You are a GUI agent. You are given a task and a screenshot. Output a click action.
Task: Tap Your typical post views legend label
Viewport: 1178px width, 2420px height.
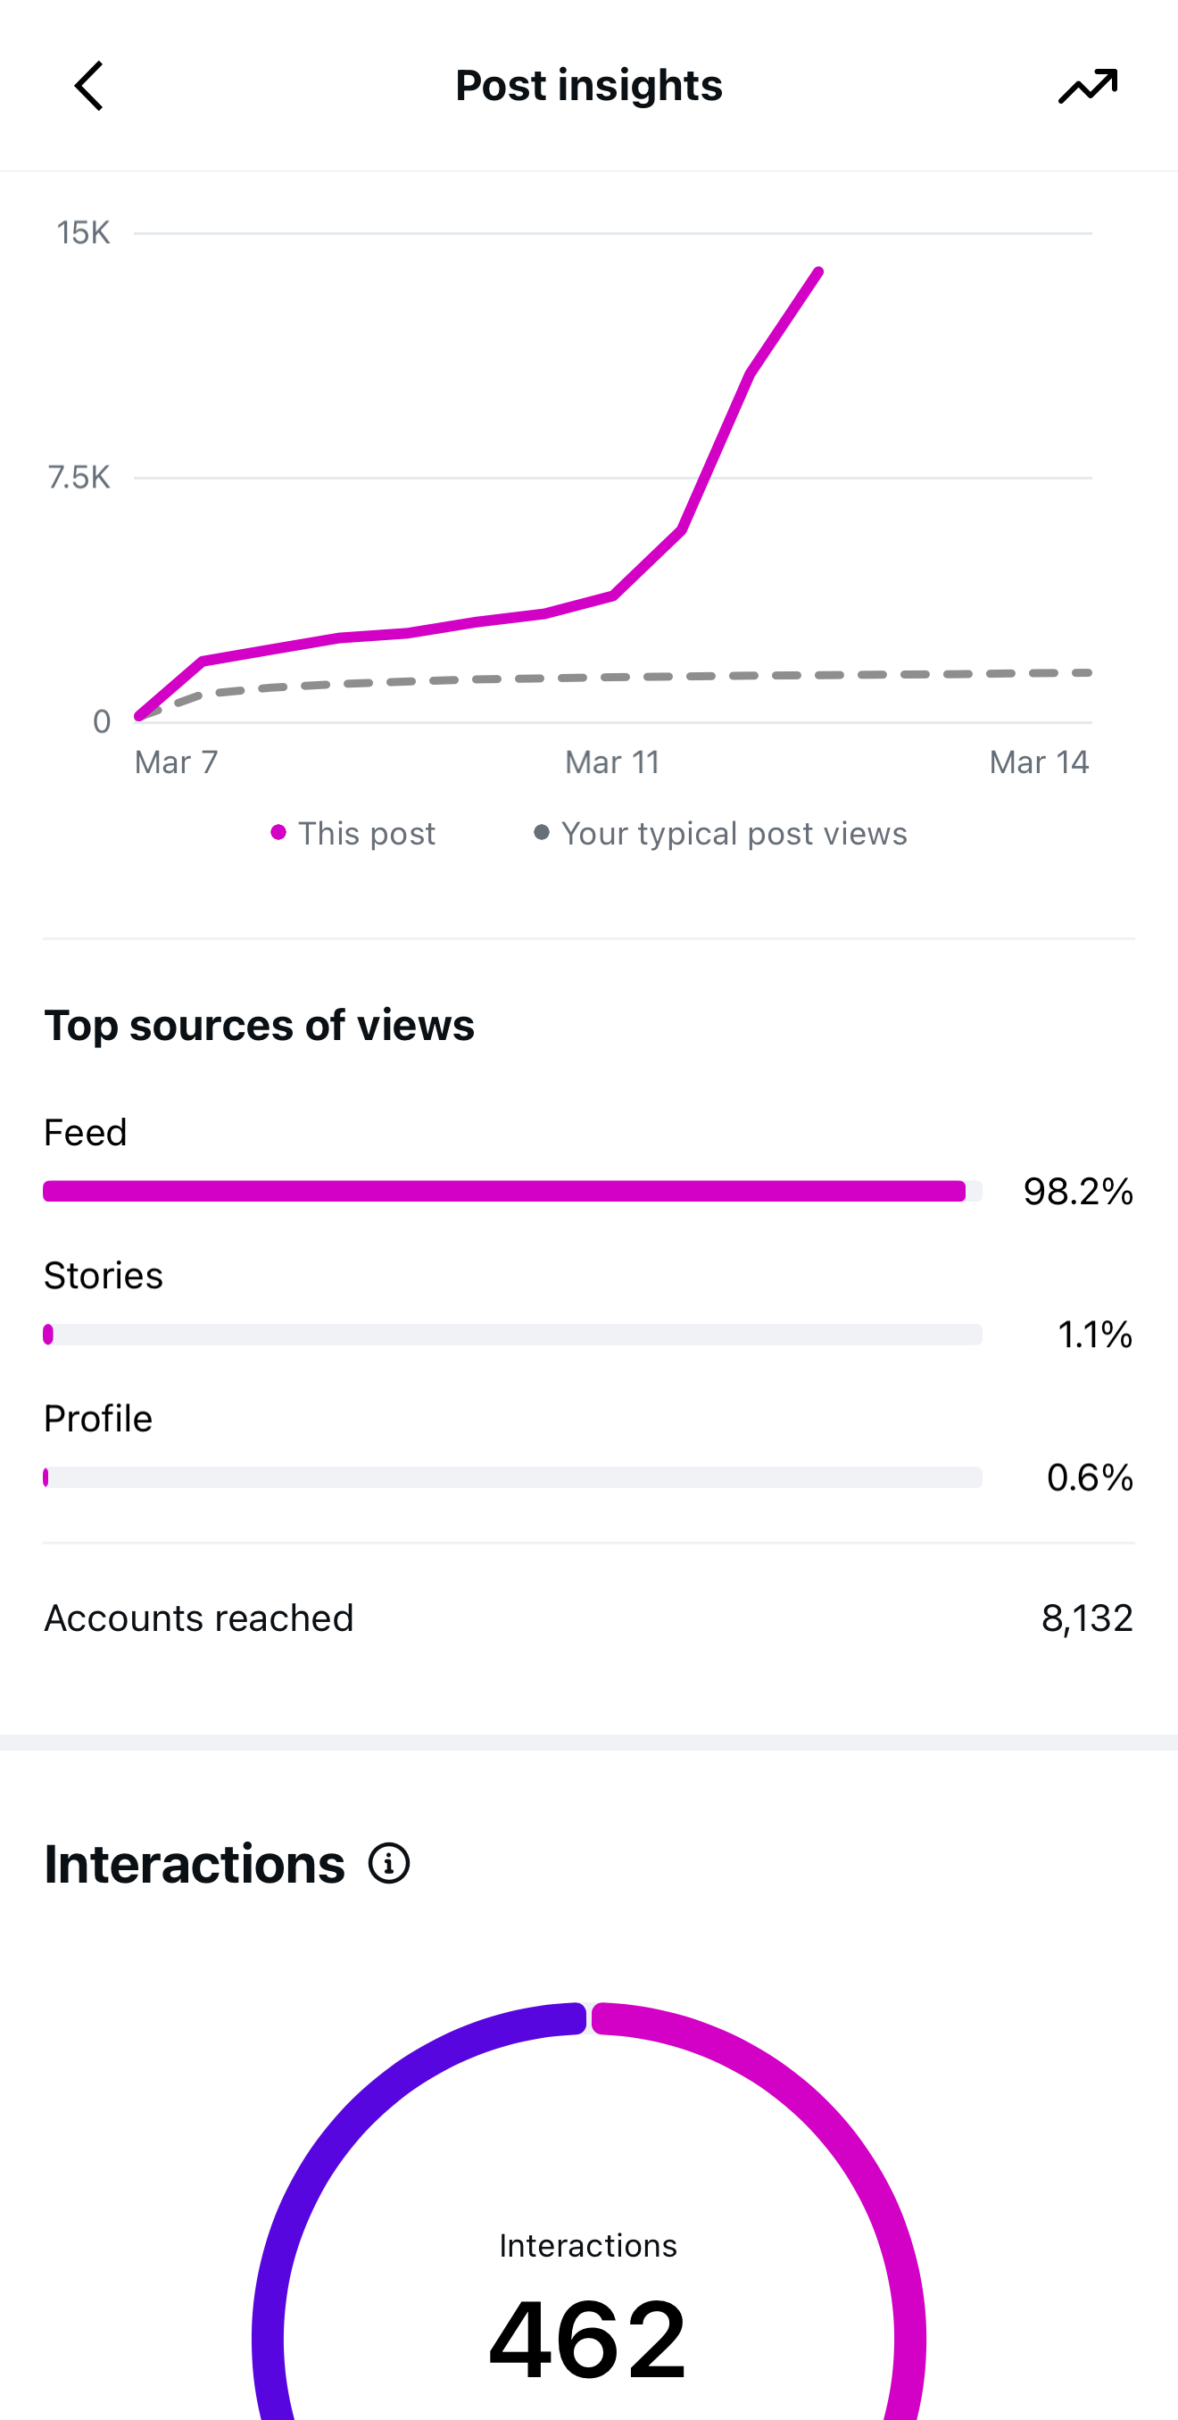[734, 833]
